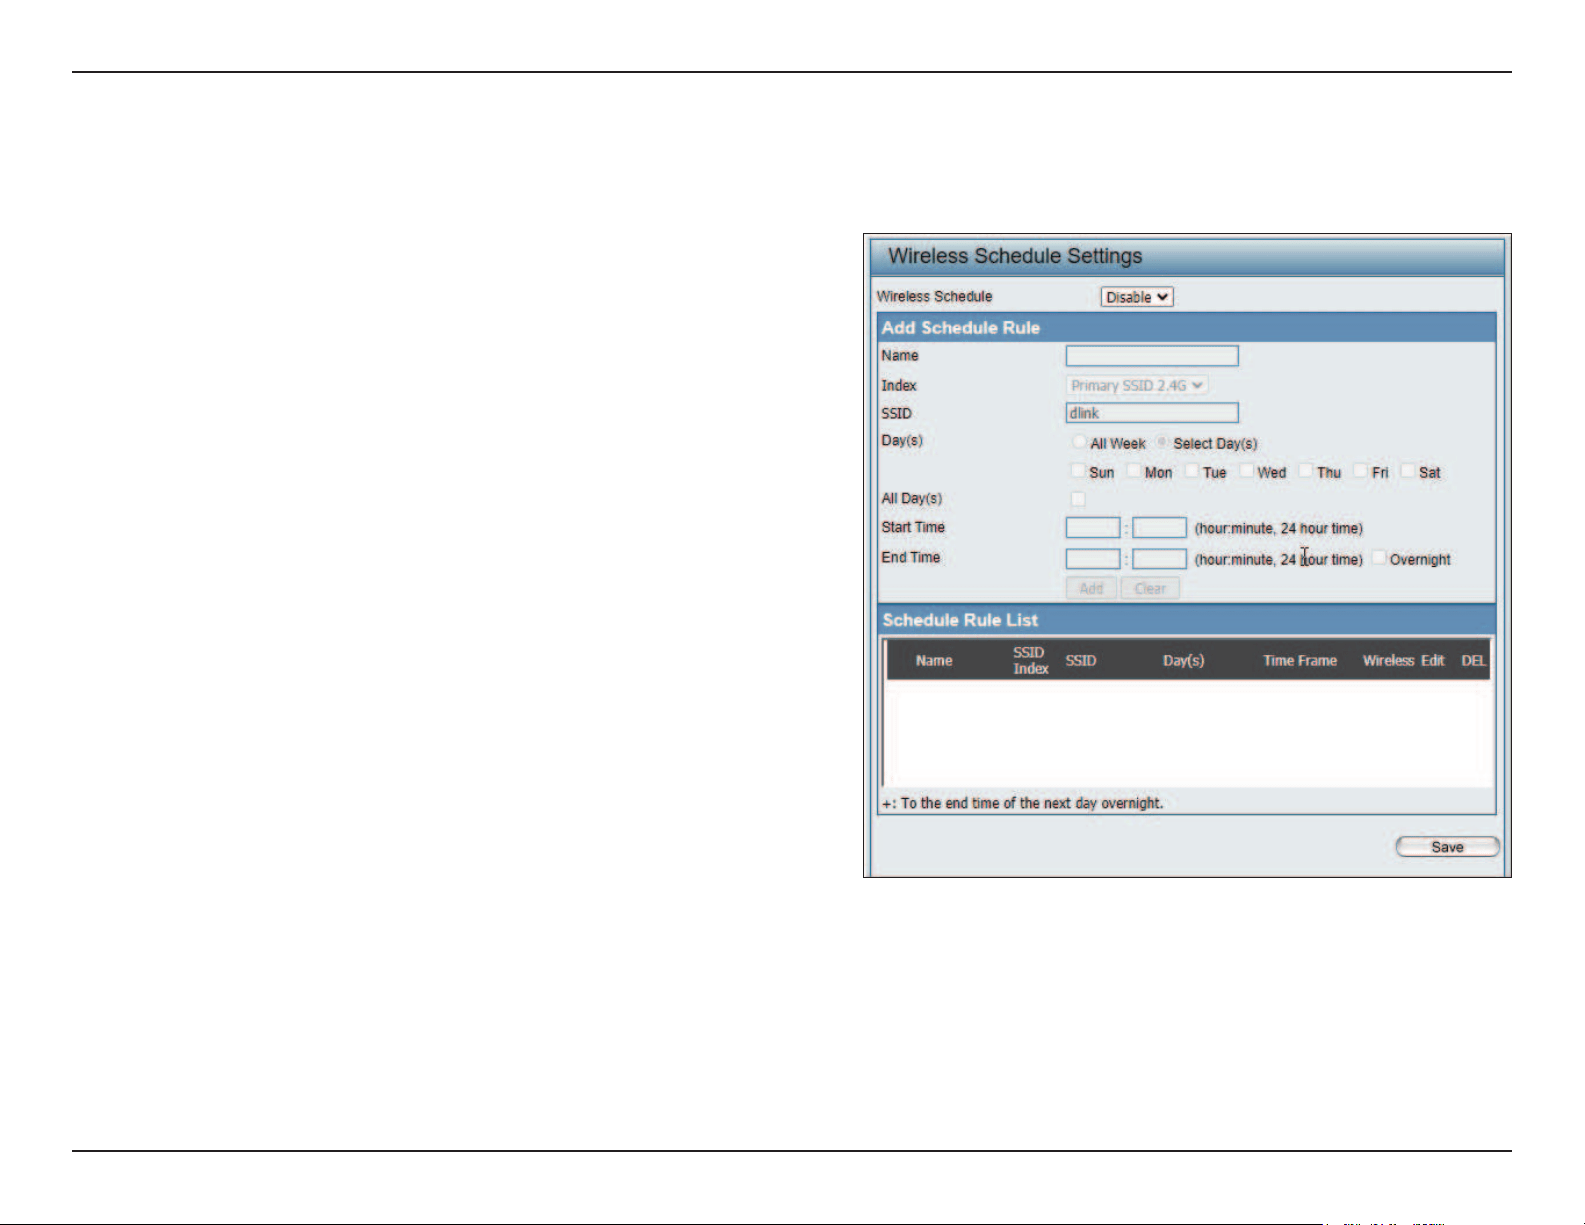Click the schedule rule Name input field
The image size is (1585, 1225).
[x=1152, y=356]
